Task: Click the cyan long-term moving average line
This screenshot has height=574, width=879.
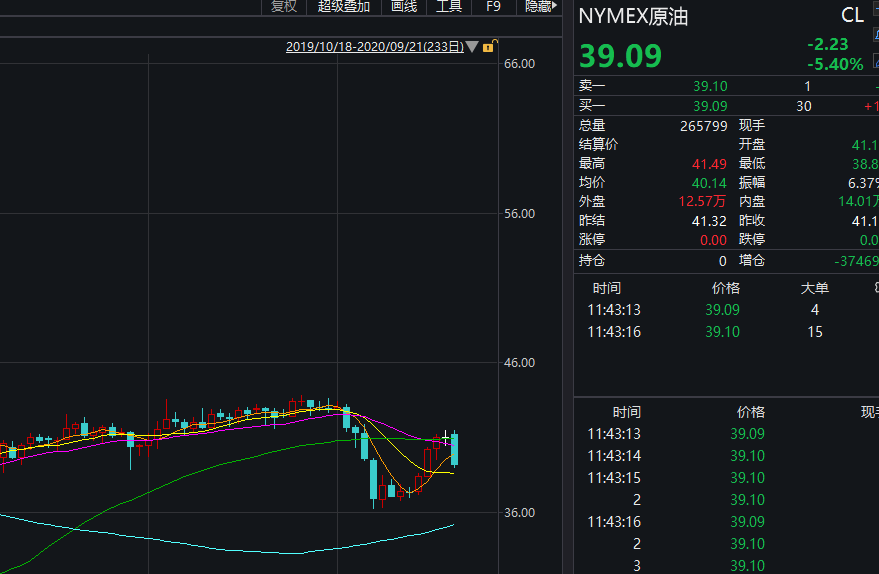Action: tap(300, 552)
